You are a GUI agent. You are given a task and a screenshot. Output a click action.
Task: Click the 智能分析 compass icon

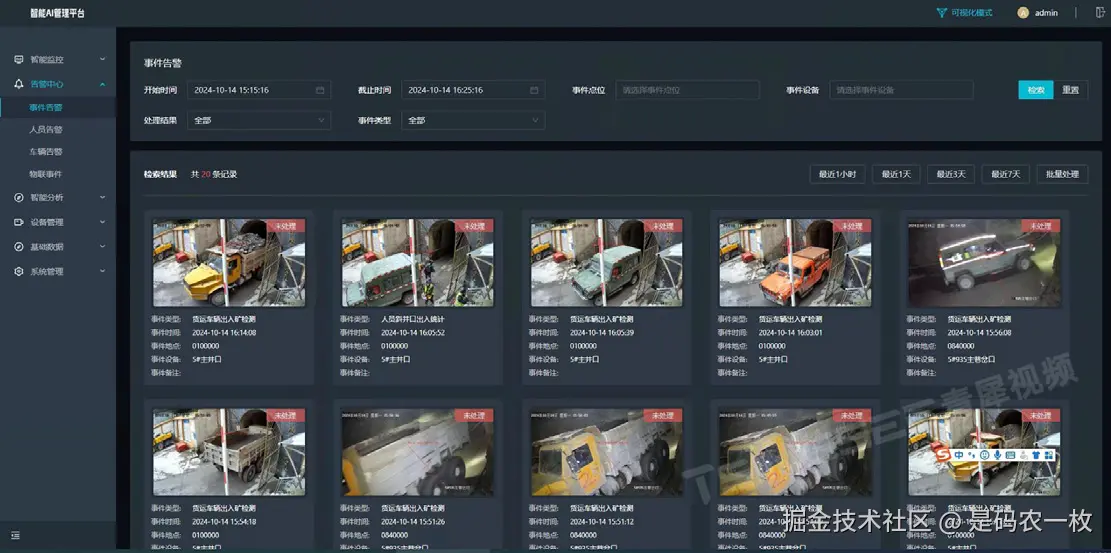(19, 198)
